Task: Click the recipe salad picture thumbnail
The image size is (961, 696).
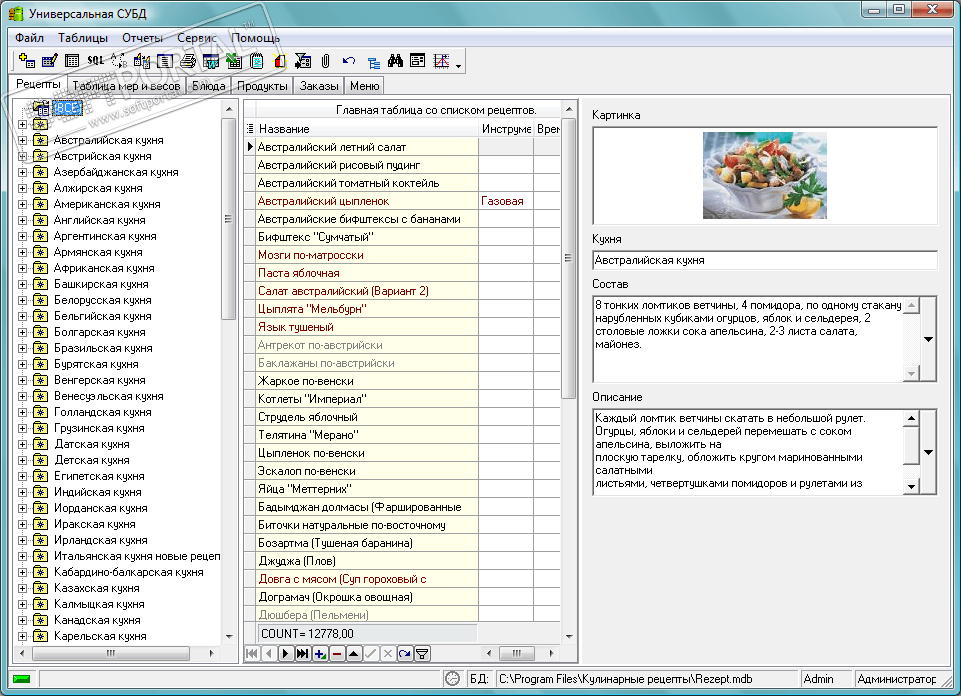Action: [x=764, y=176]
